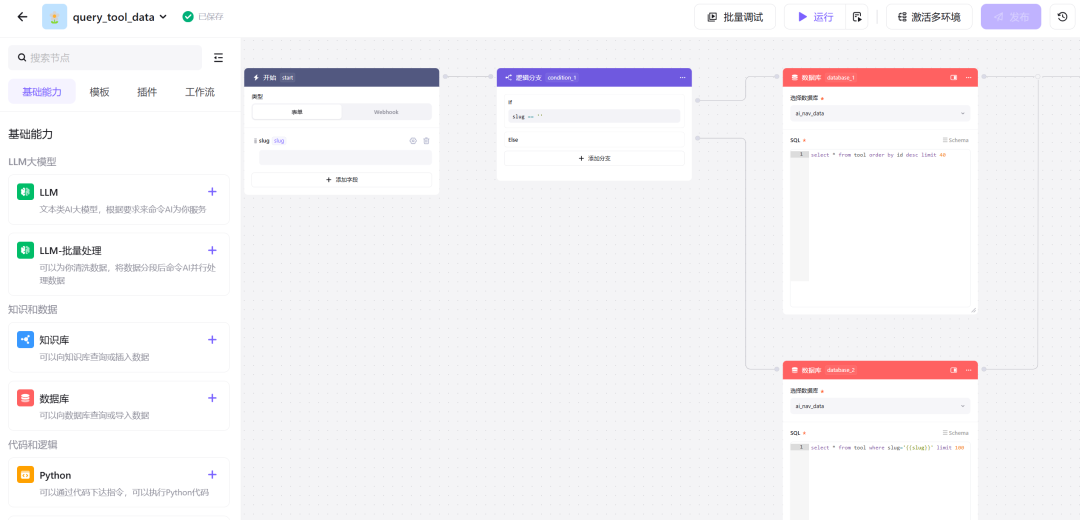Add an LLM node with plus
This screenshot has width=1080, height=520.
click(212, 191)
